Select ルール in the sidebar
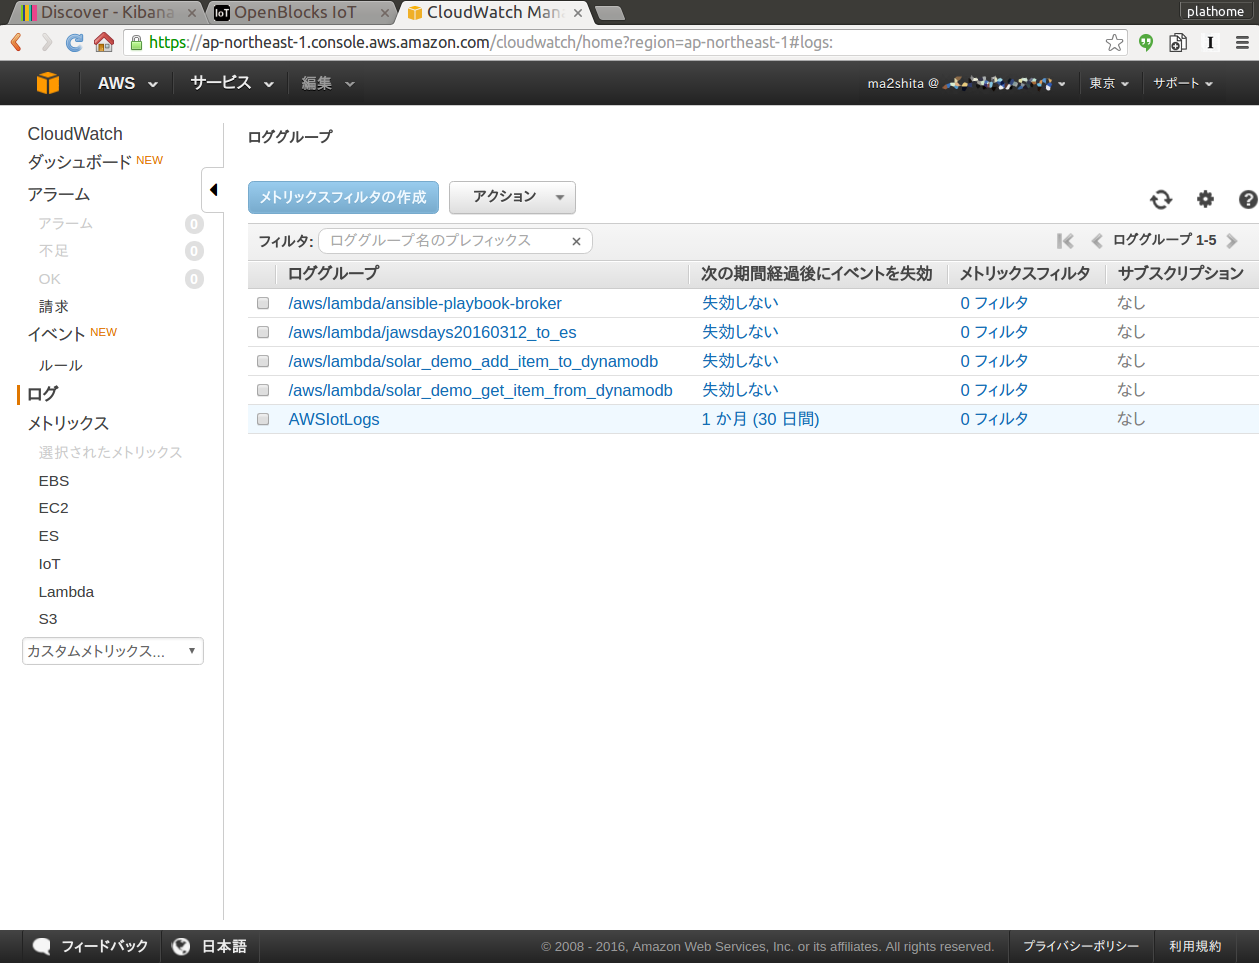The width and height of the screenshot is (1259, 963). (x=61, y=365)
